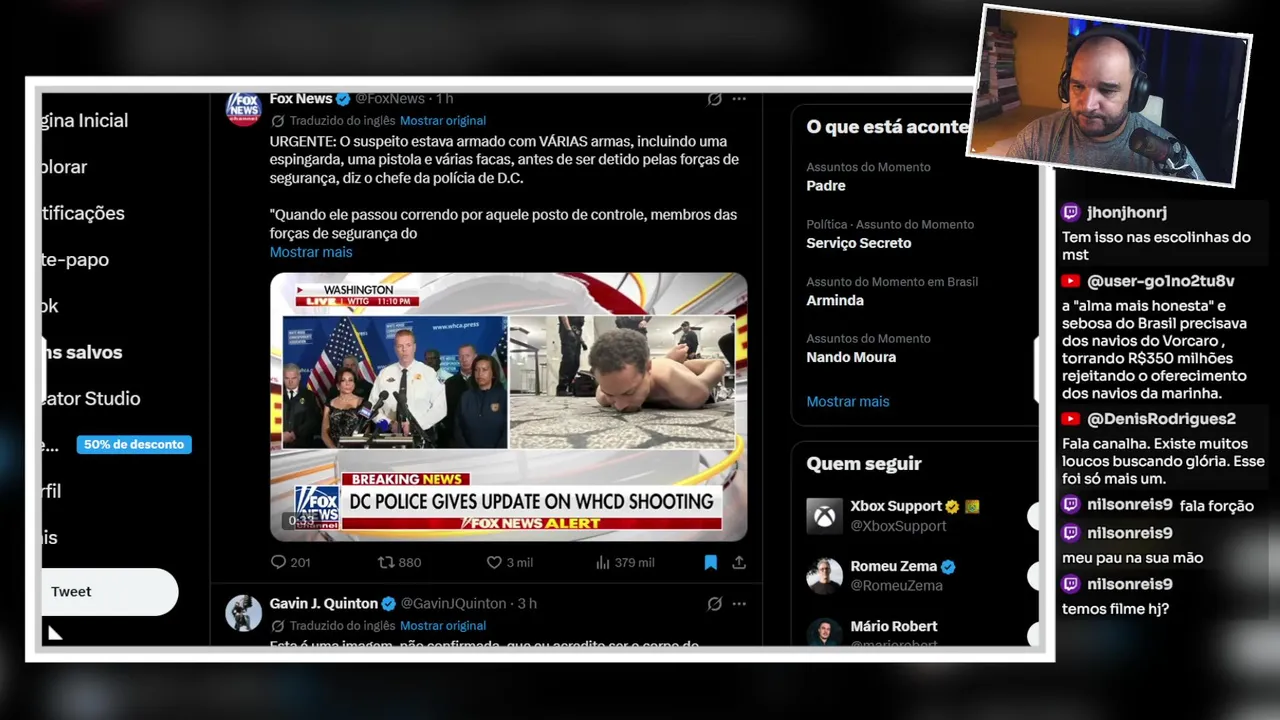The image size is (1280, 720).
Task: Click YouTube icon next to @DenisRodrigues2
Action: (x=1071, y=419)
